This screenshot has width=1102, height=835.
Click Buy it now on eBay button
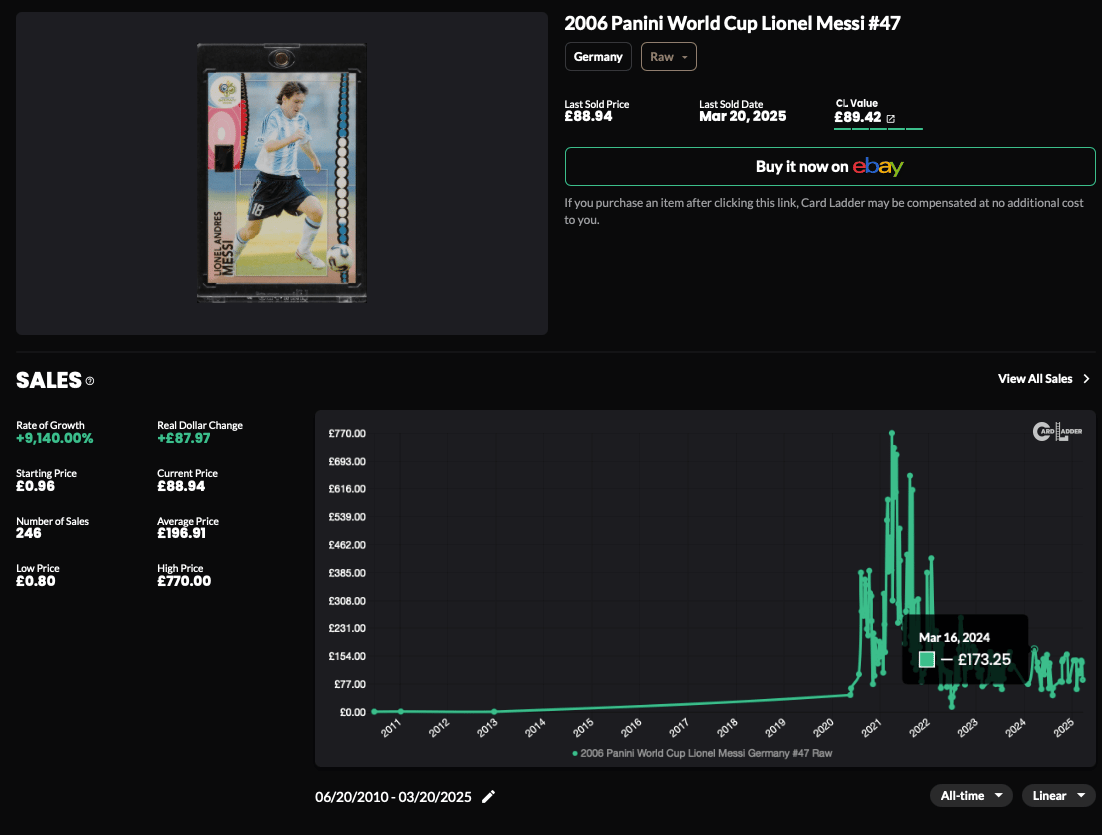click(830, 167)
